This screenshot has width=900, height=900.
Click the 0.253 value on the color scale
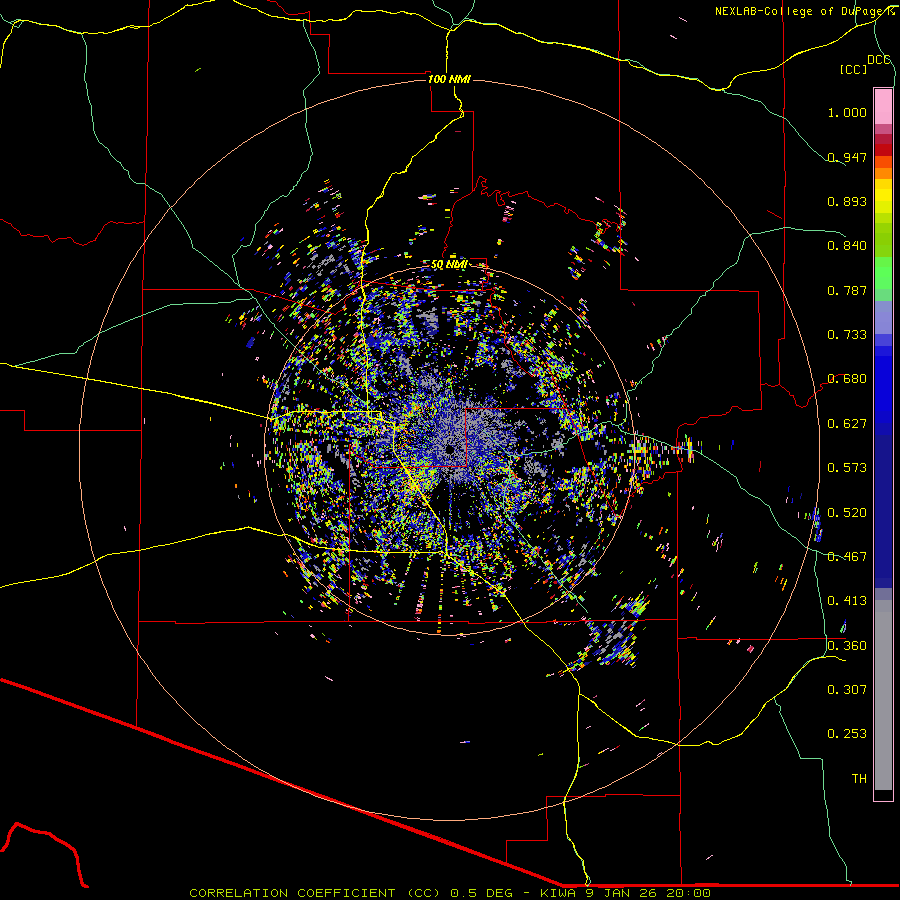847,734
